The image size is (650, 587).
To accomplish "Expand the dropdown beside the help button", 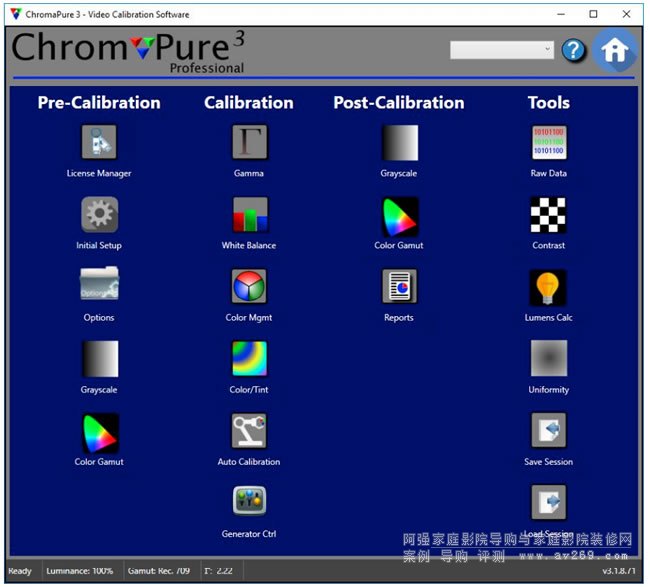I will click(501, 50).
